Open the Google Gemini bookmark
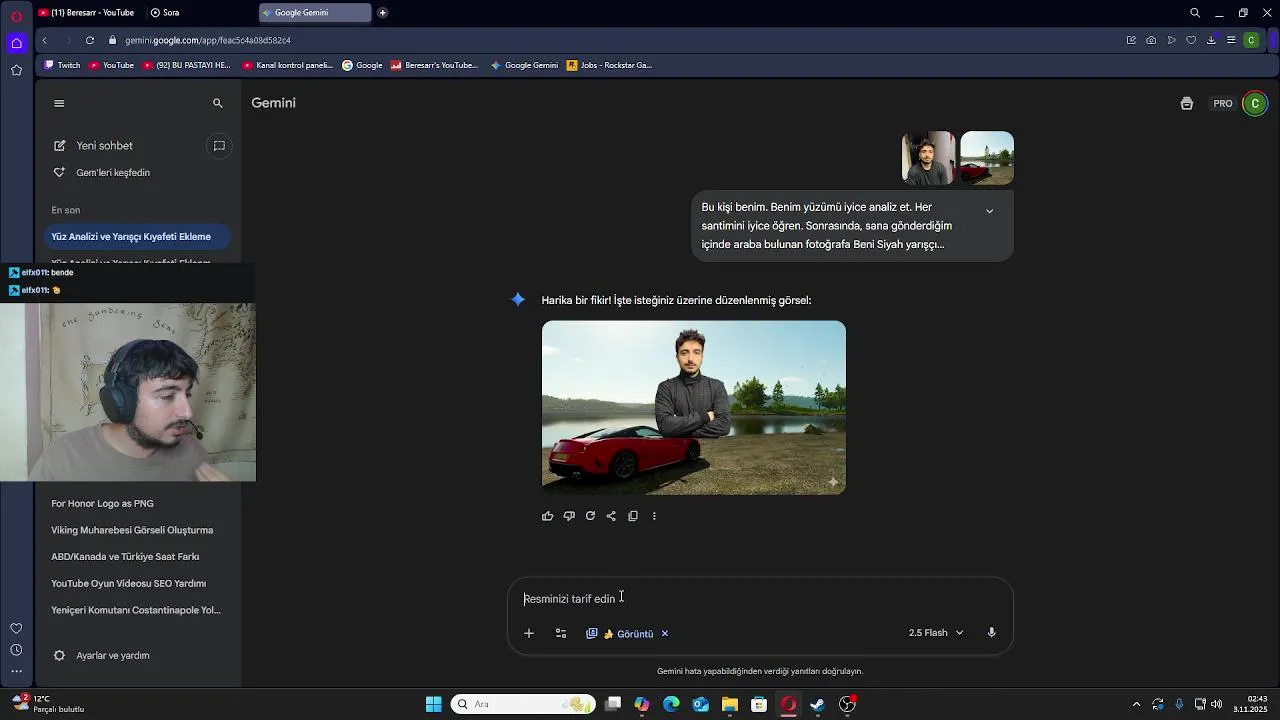Screen dimensions: 1280x720 [524, 65]
